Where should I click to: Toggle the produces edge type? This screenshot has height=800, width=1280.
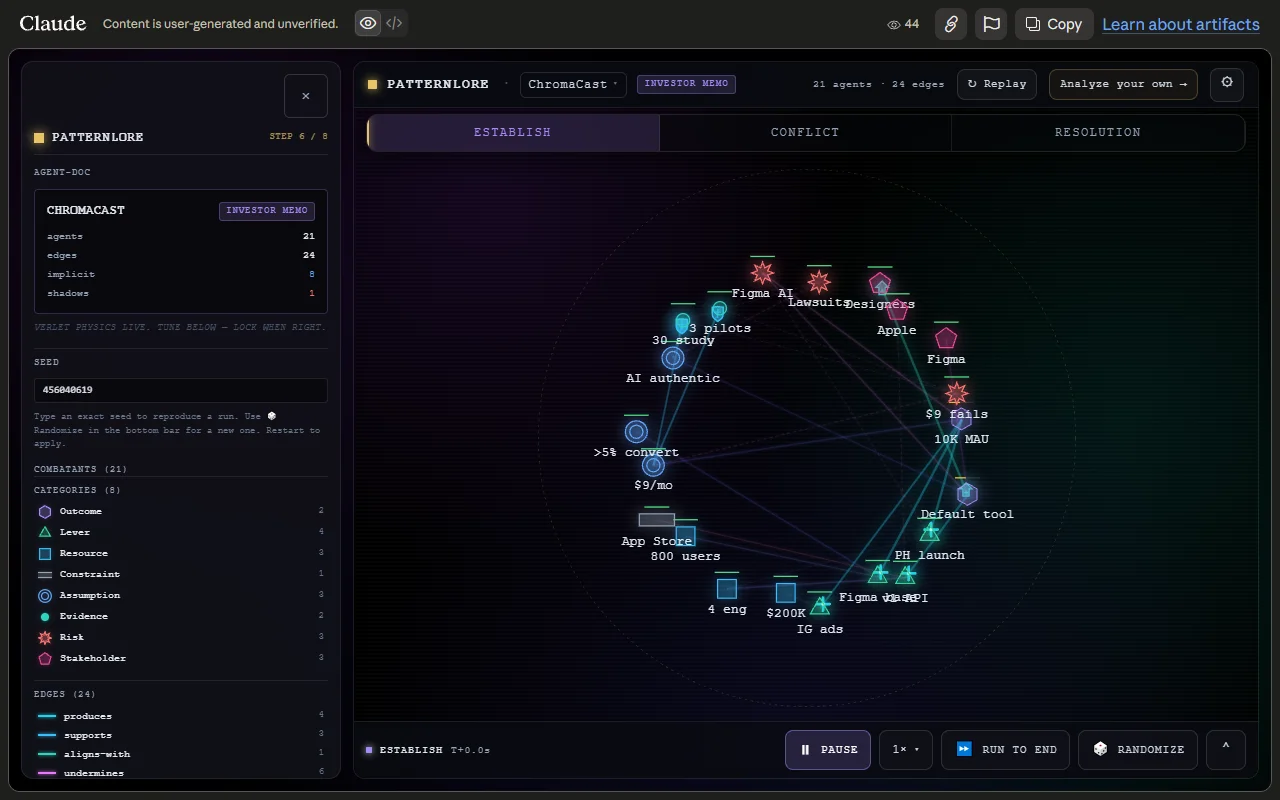[x=181, y=716]
